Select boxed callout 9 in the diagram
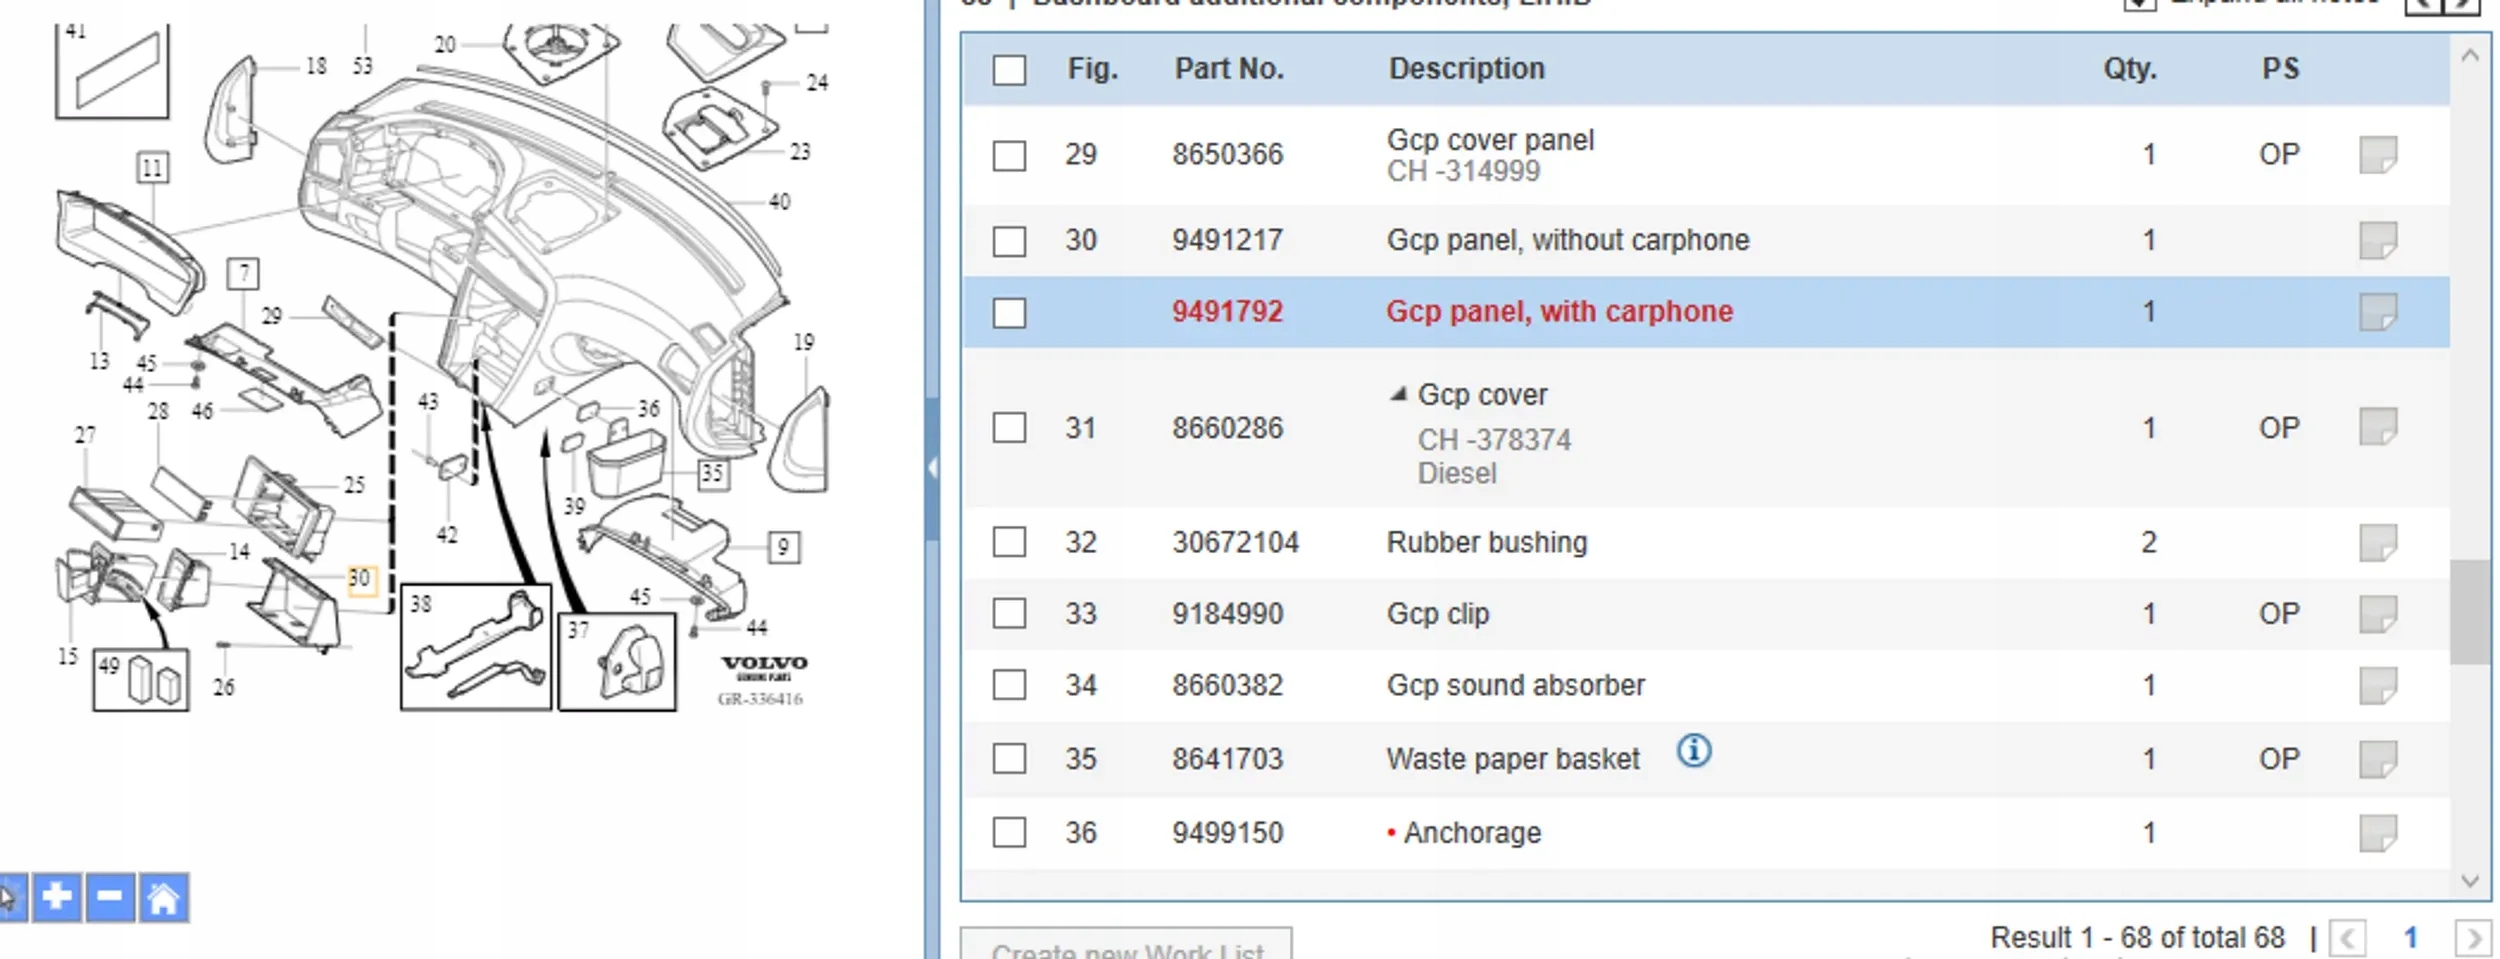 [783, 548]
